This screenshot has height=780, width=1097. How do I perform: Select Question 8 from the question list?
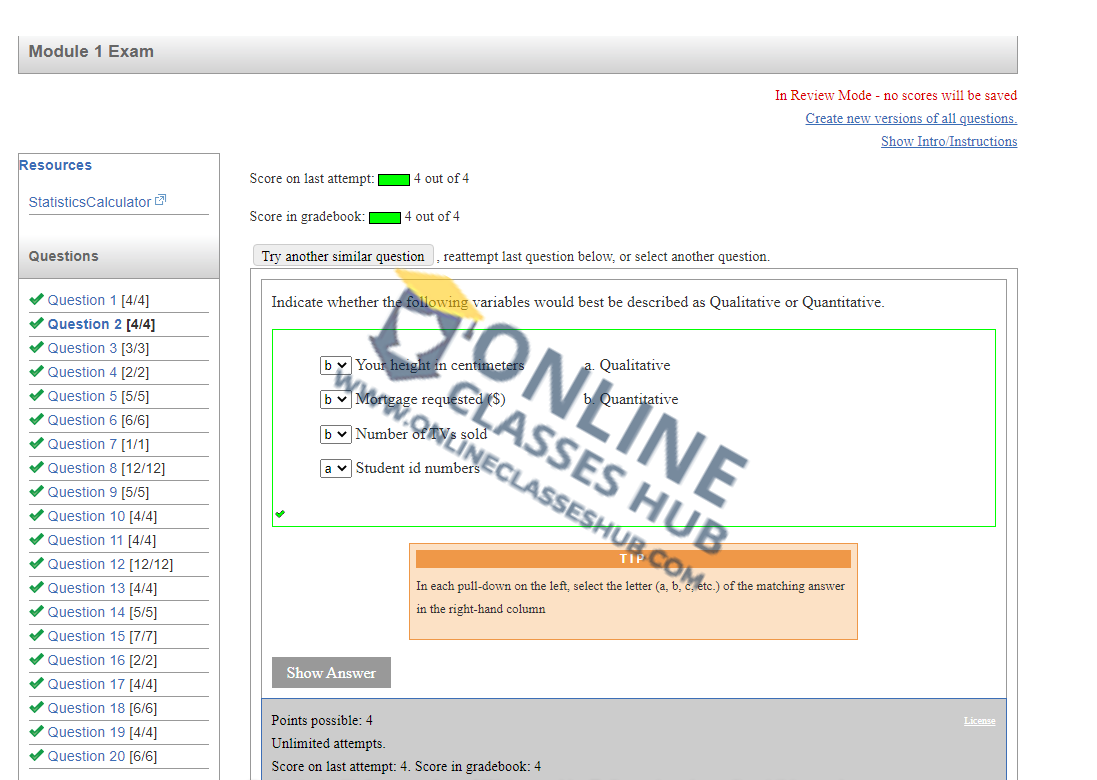click(x=82, y=468)
